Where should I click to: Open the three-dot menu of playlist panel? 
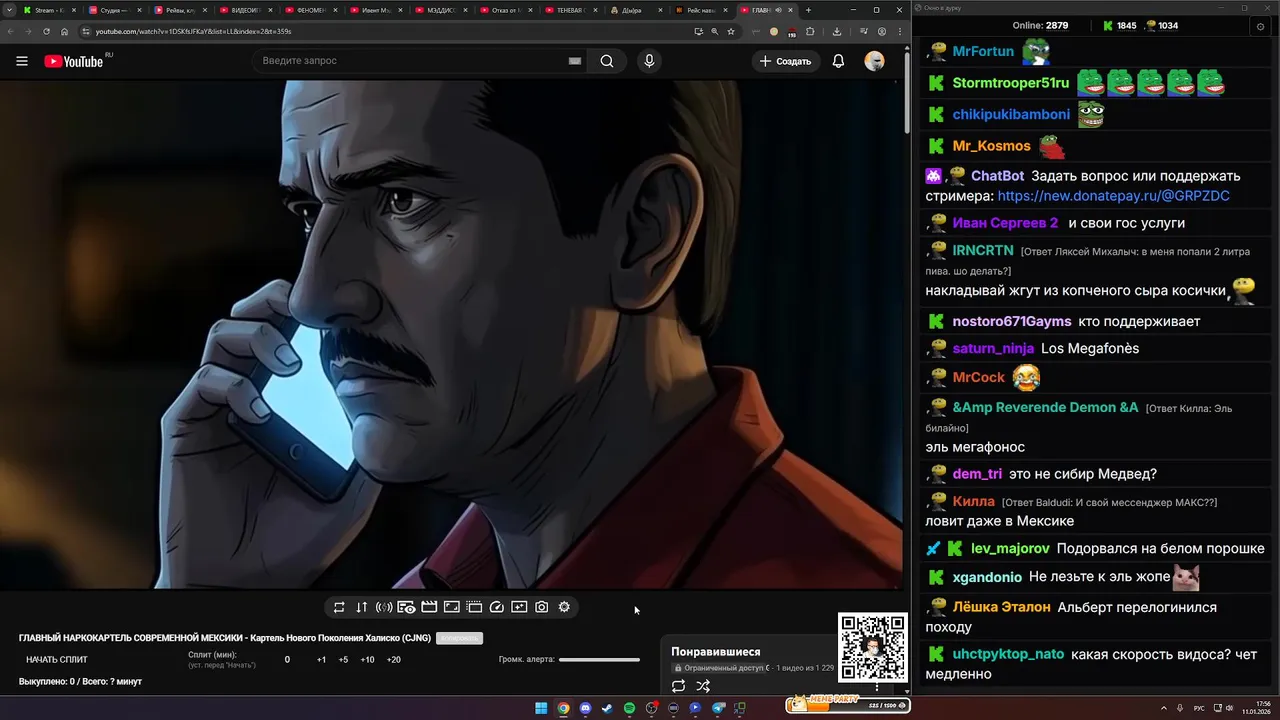(877, 687)
